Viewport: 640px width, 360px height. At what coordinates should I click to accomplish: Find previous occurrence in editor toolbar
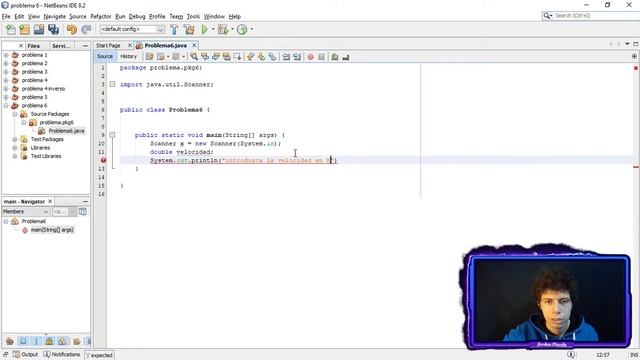click(x=205, y=57)
